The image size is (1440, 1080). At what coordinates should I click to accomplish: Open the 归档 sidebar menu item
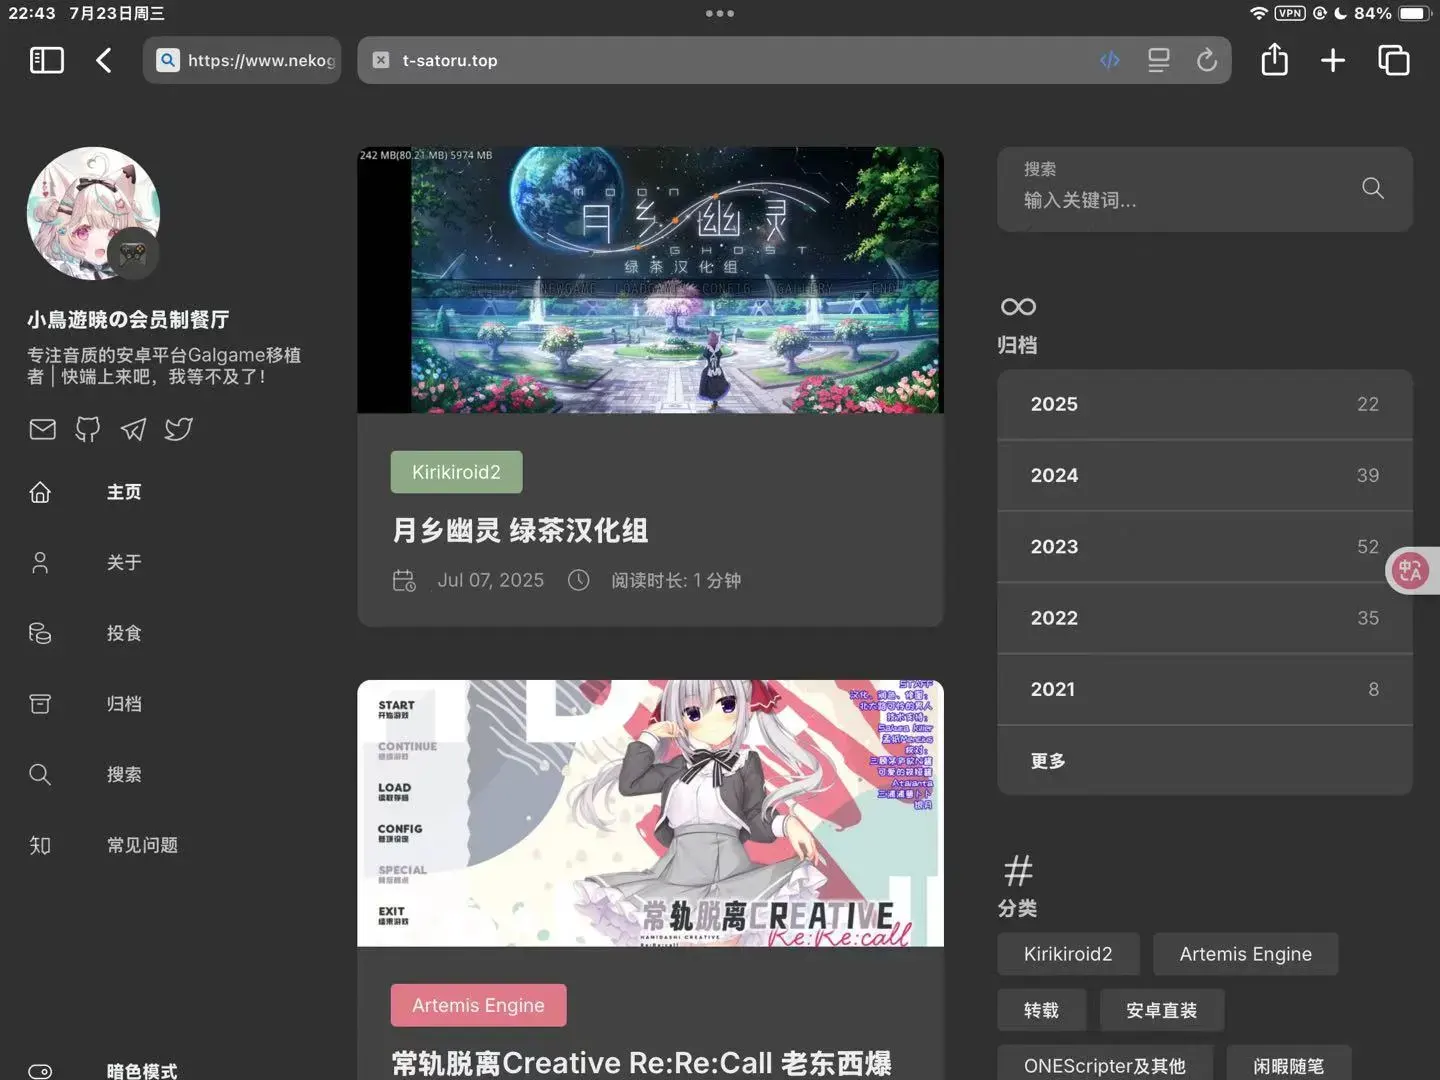(x=124, y=704)
